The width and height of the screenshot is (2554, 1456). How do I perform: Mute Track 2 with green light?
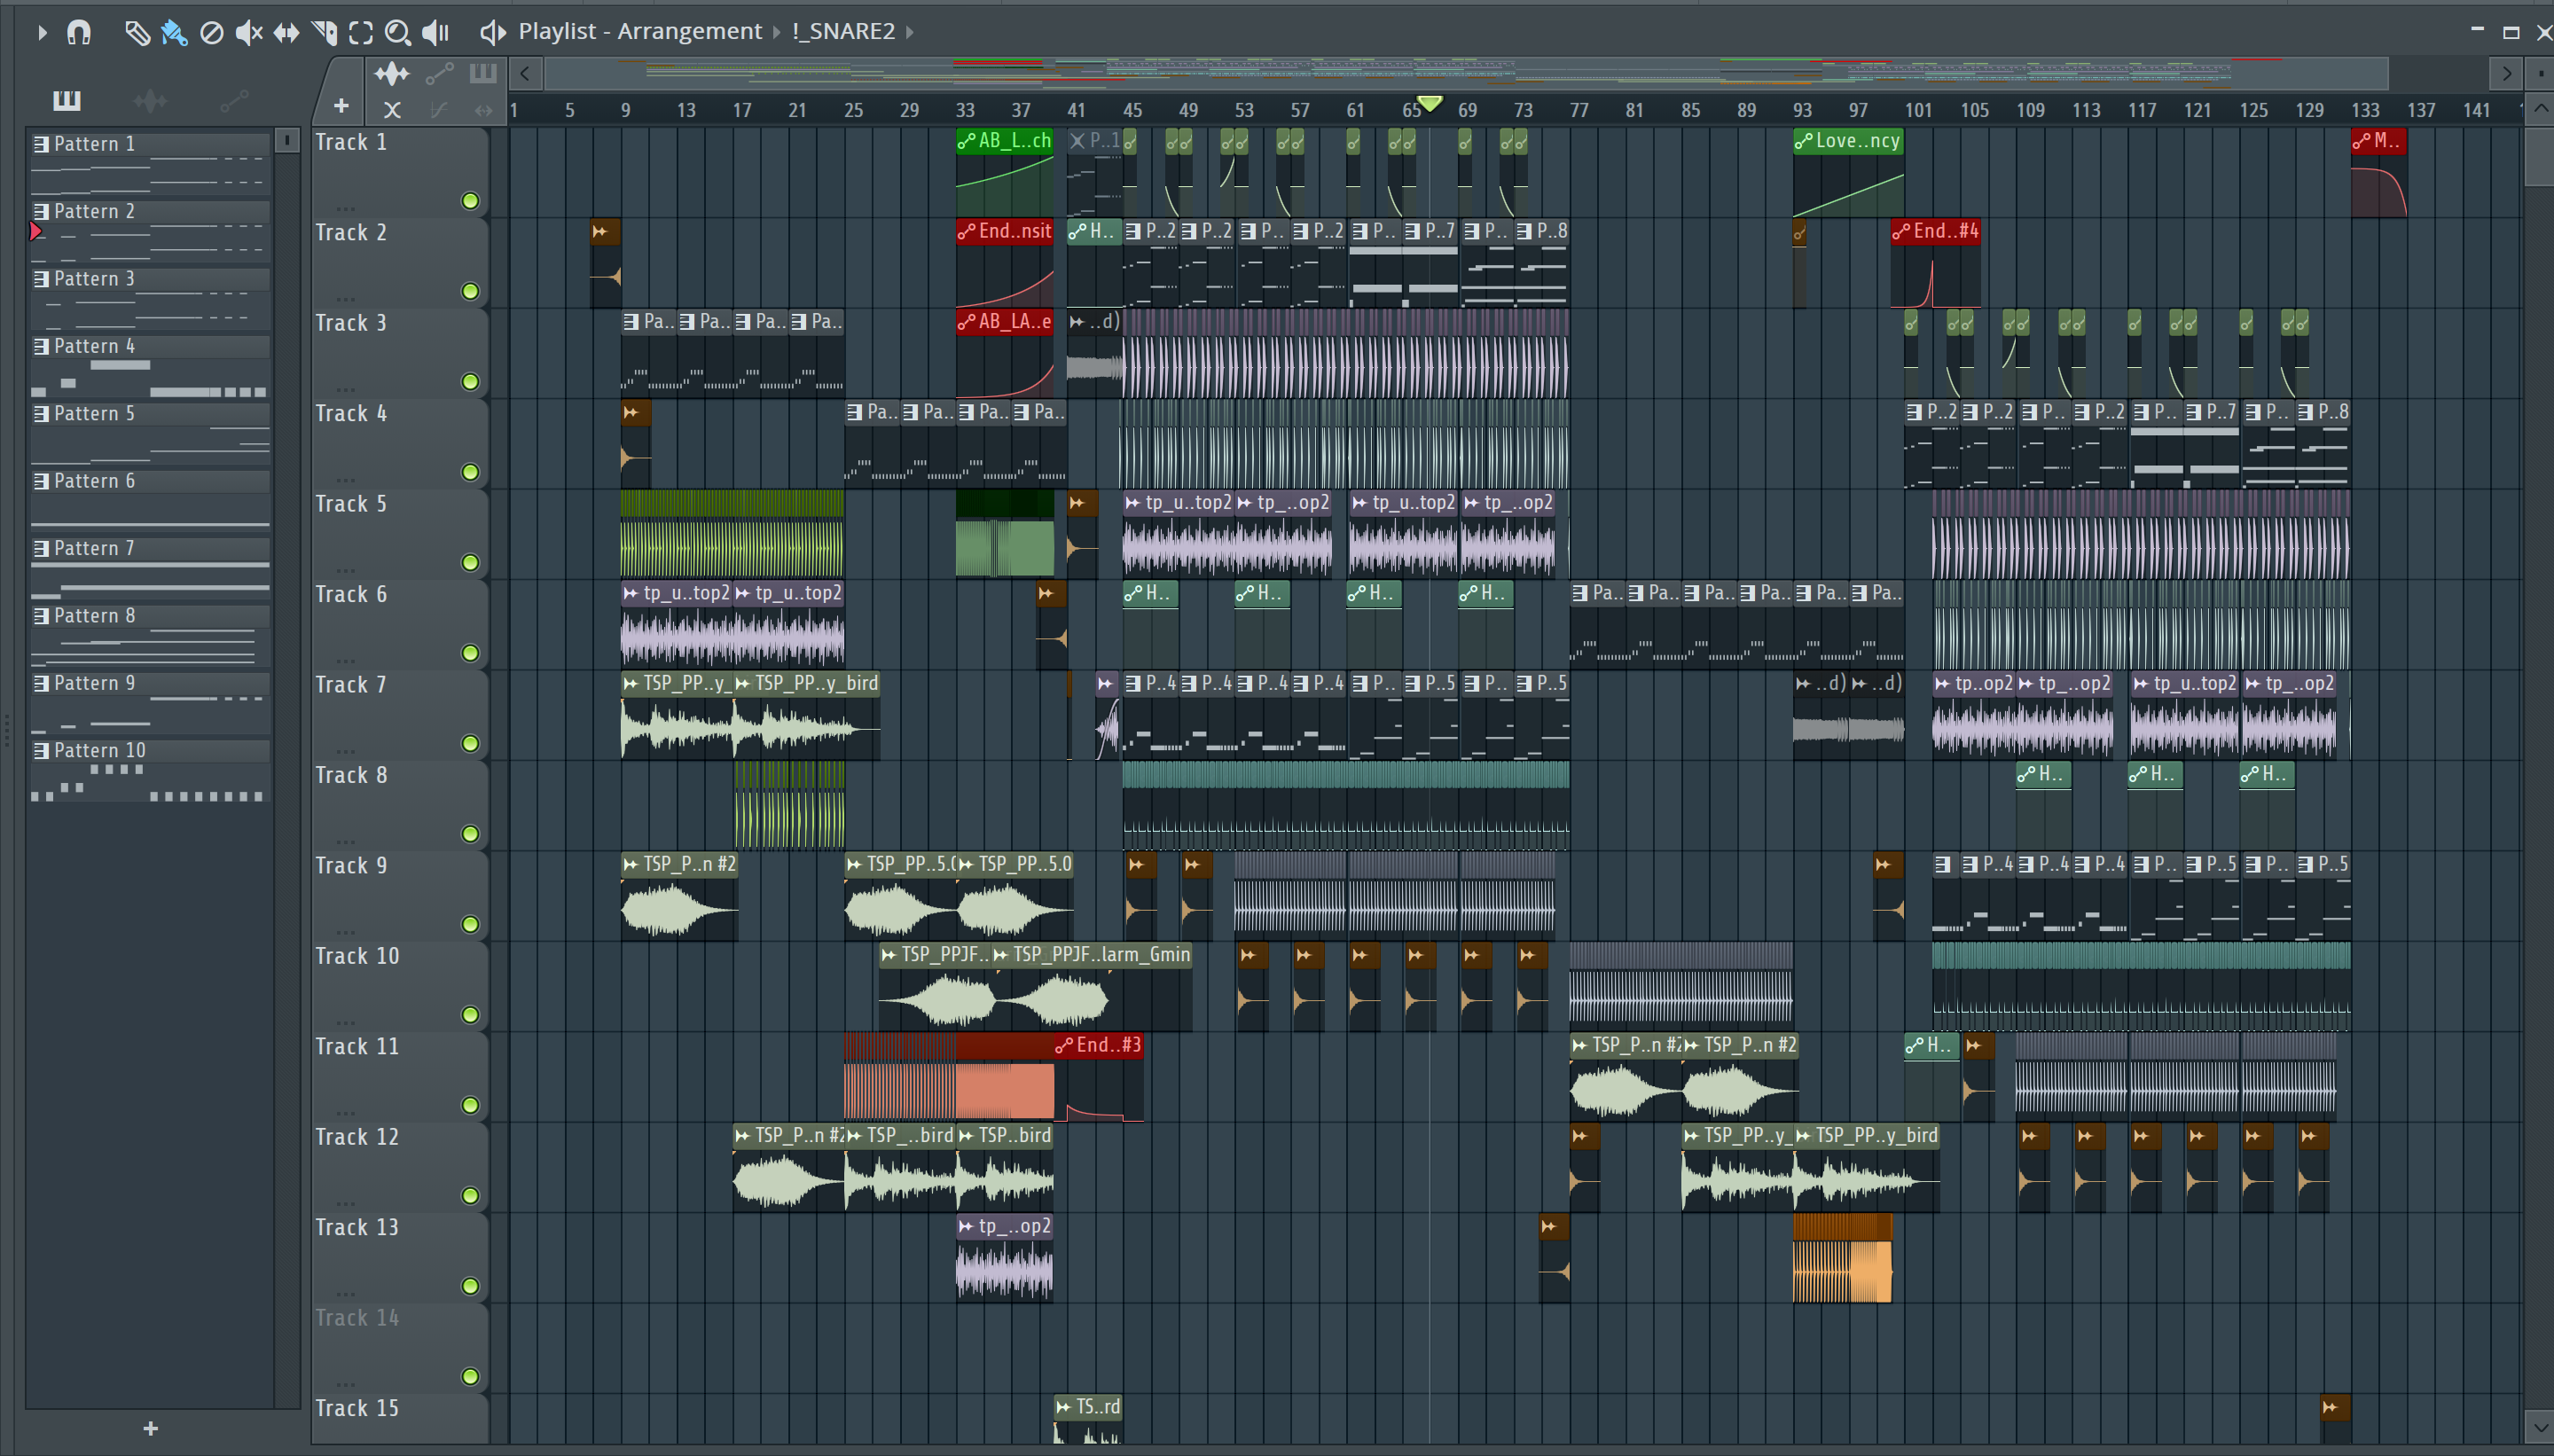click(x=470, y=291)
